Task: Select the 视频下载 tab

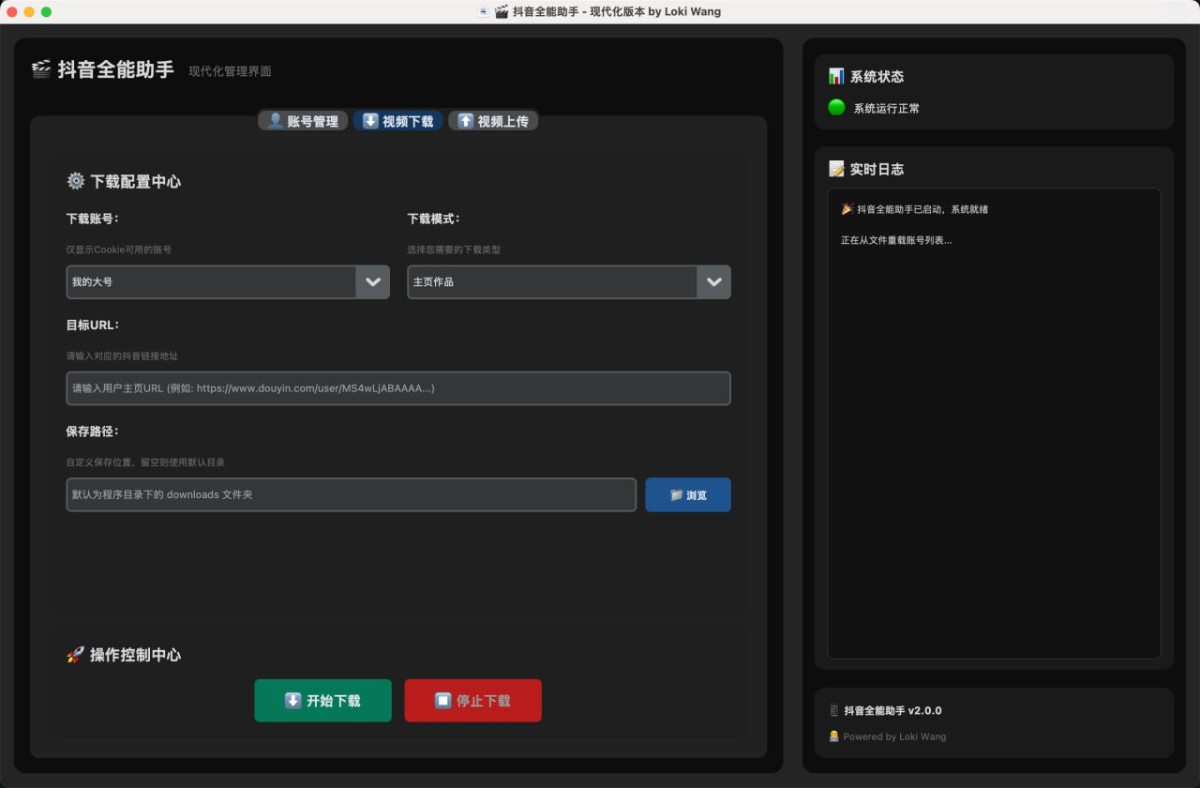Action: click(x=398, y=121)
